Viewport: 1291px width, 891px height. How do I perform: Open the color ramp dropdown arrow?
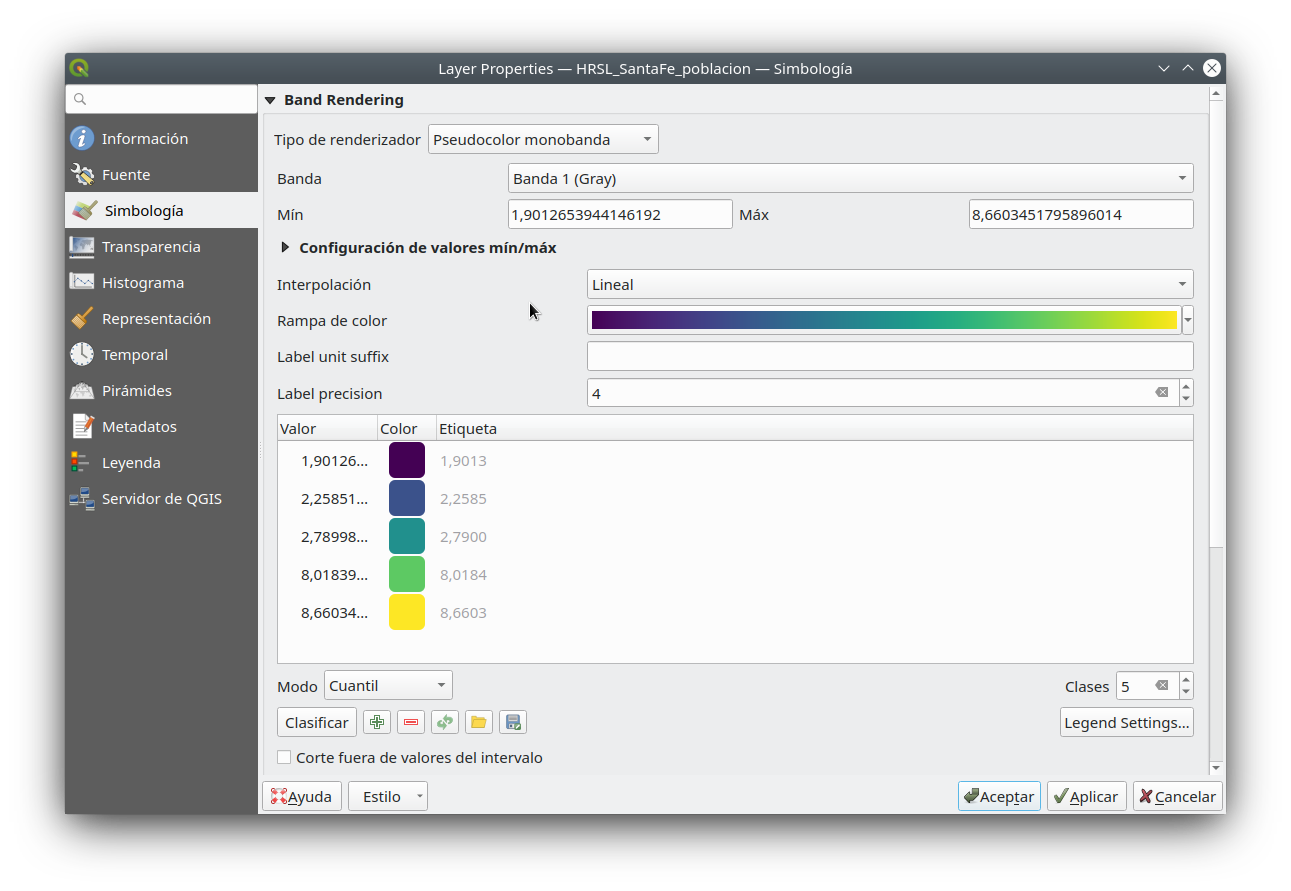tap(1188, 321)
